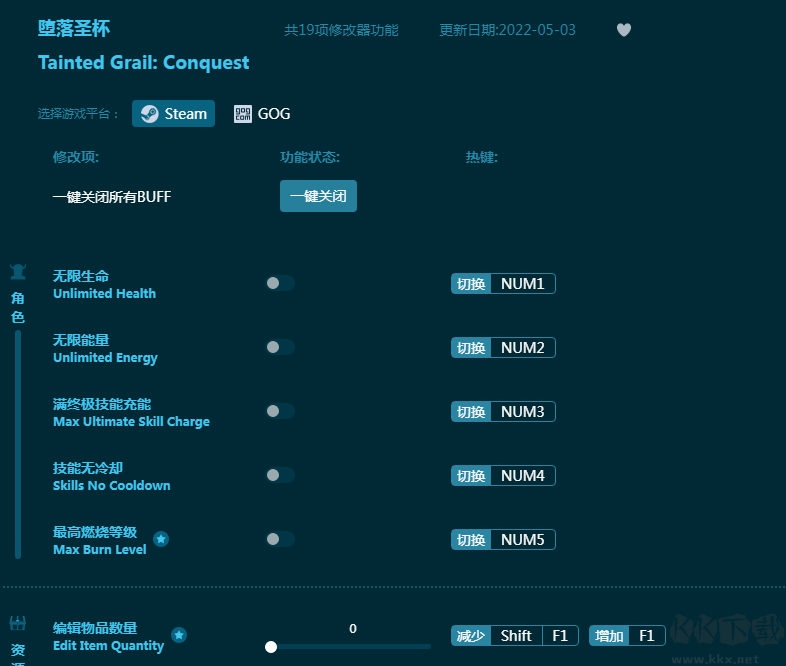Switch on Max Burn Level toggle
The image size is (786, 666).
tap(280, 539)
